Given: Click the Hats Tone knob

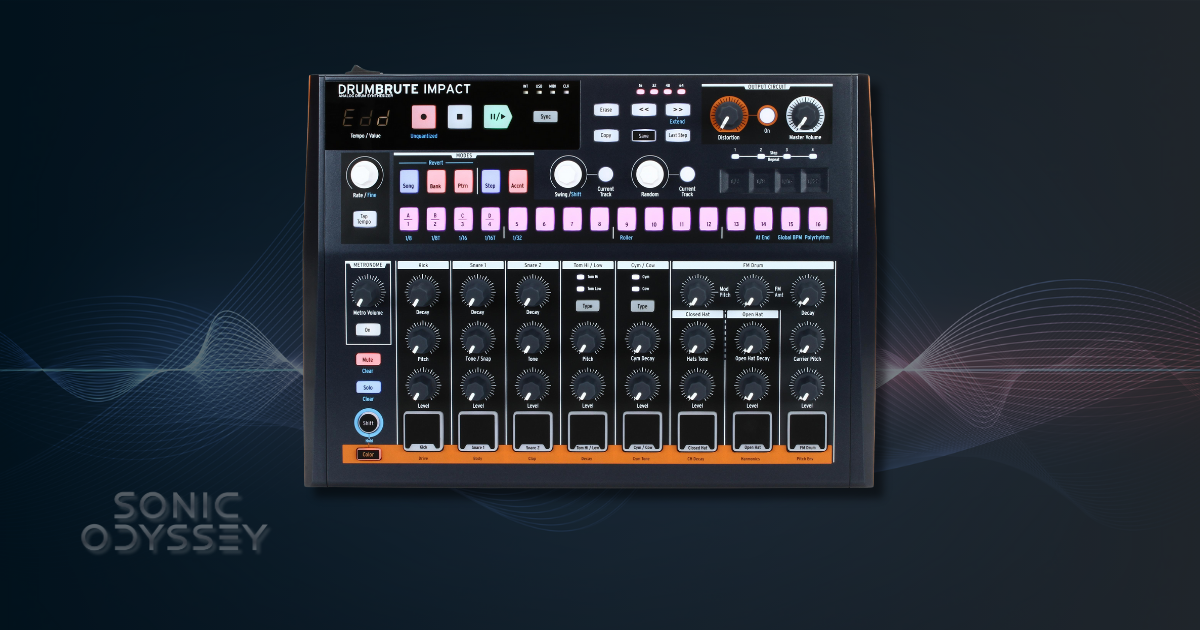Looking at the screenshot, I should pos(697,339).
